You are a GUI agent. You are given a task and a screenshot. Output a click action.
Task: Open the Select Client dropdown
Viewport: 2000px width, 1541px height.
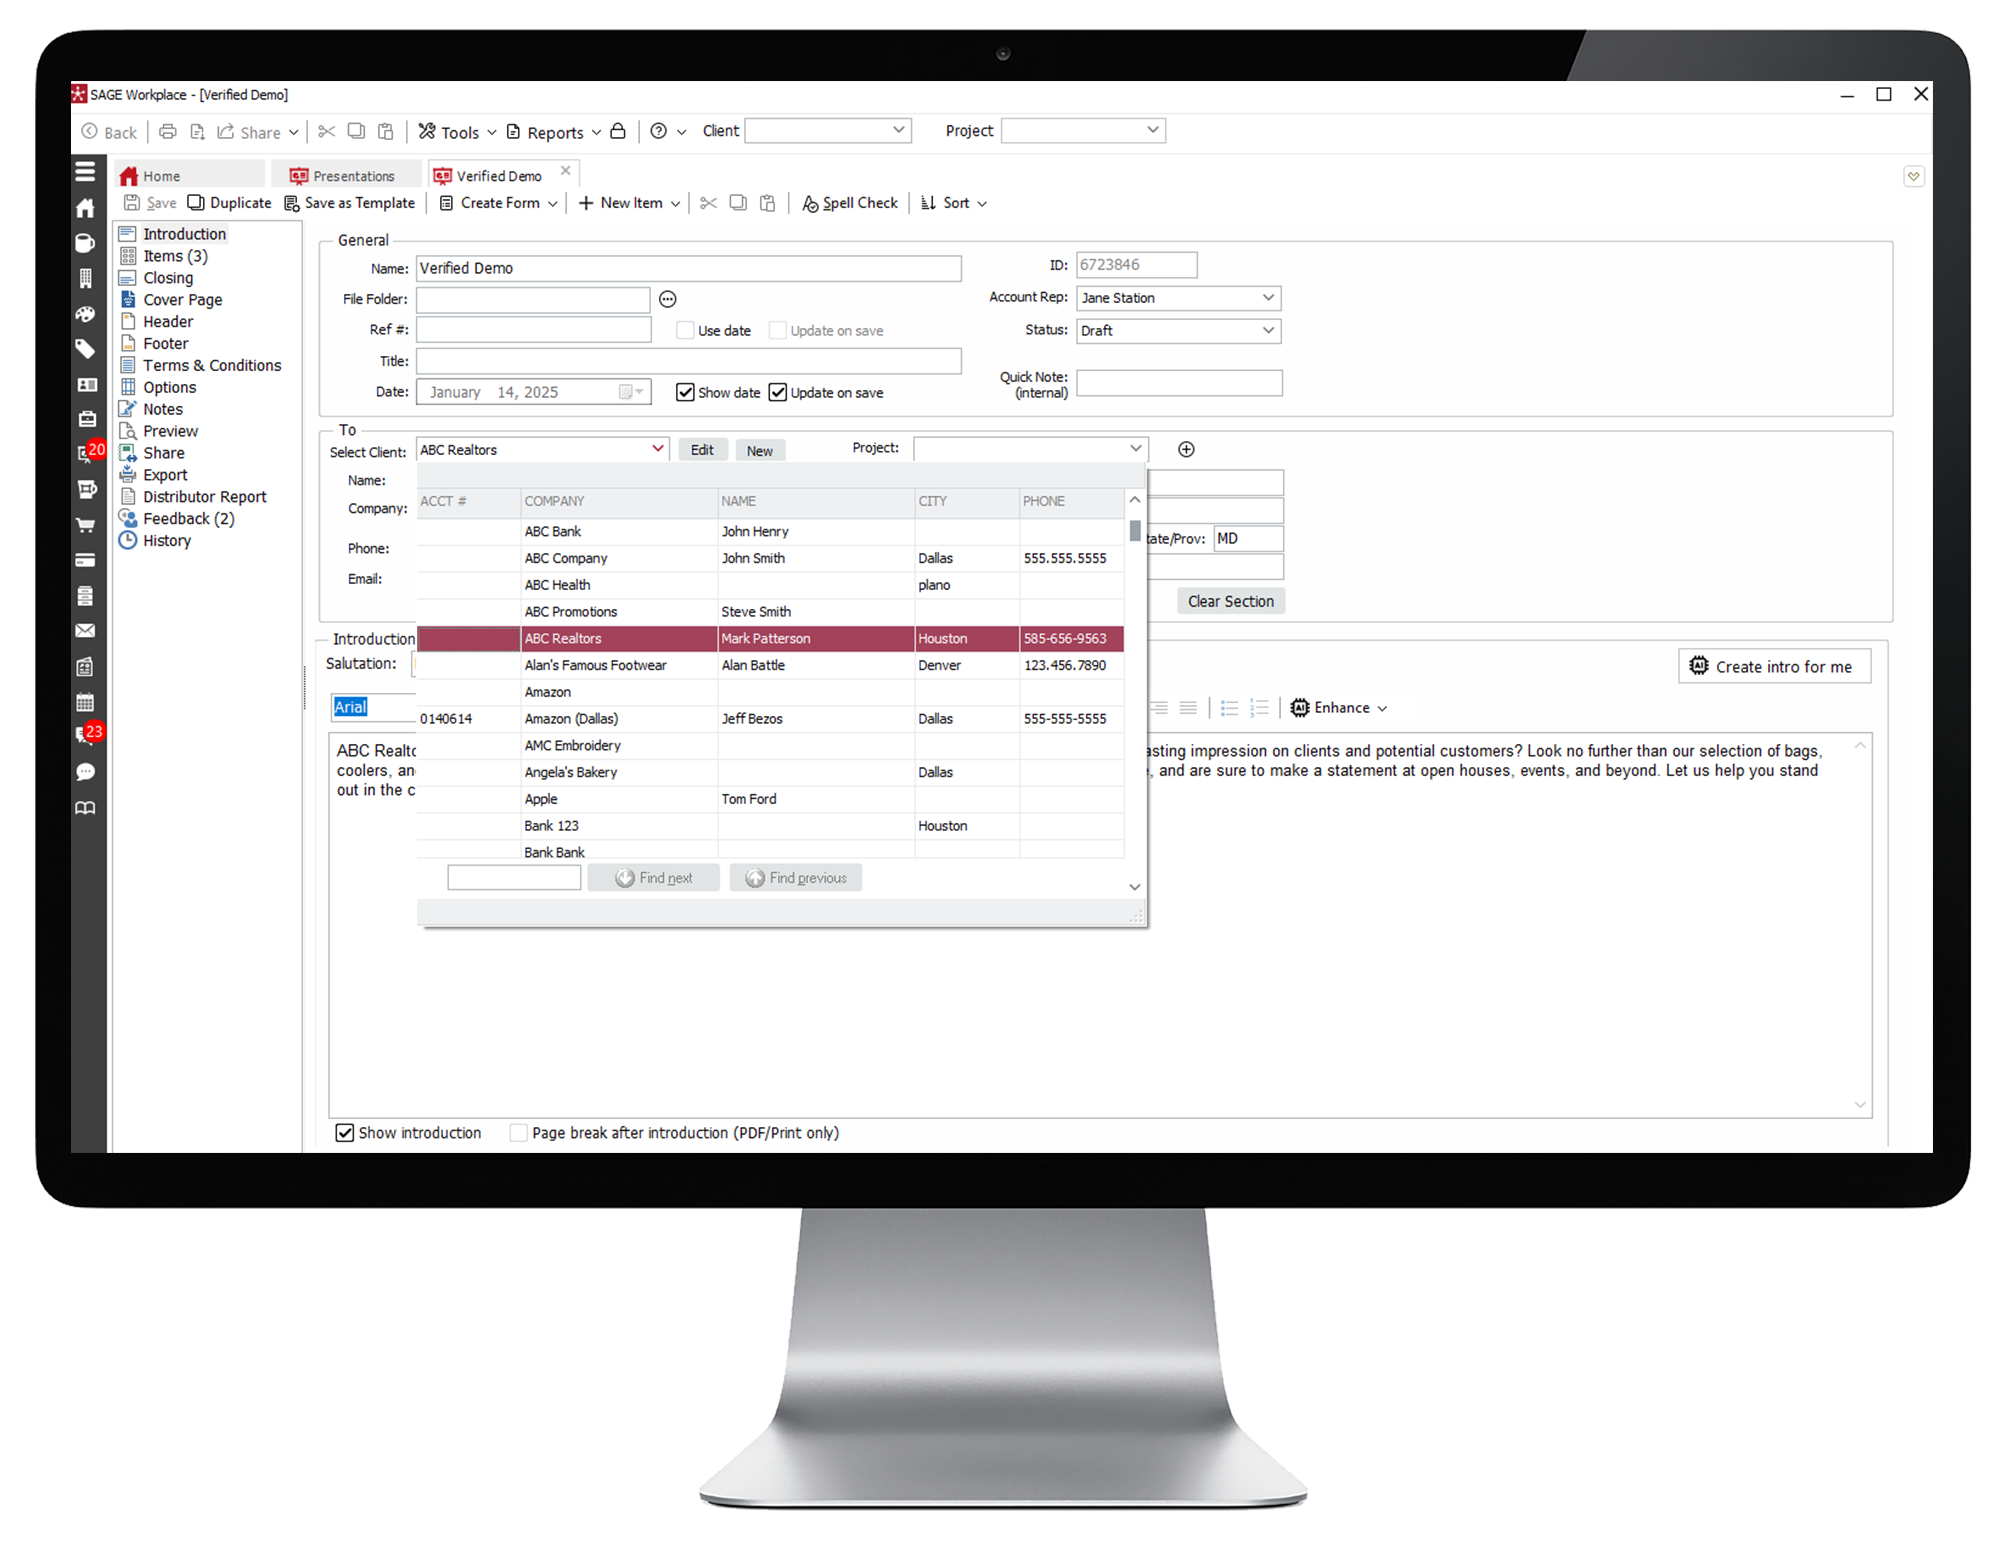657,449
